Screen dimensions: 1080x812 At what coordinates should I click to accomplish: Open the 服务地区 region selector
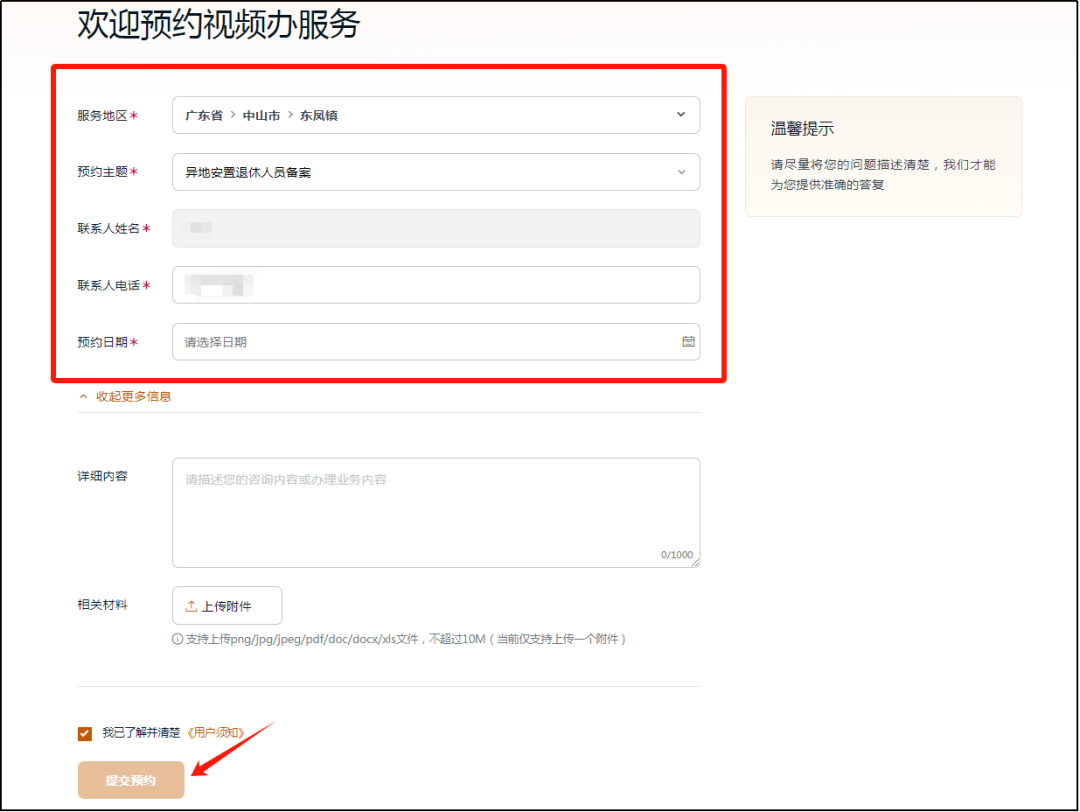[x=435, y=115]
